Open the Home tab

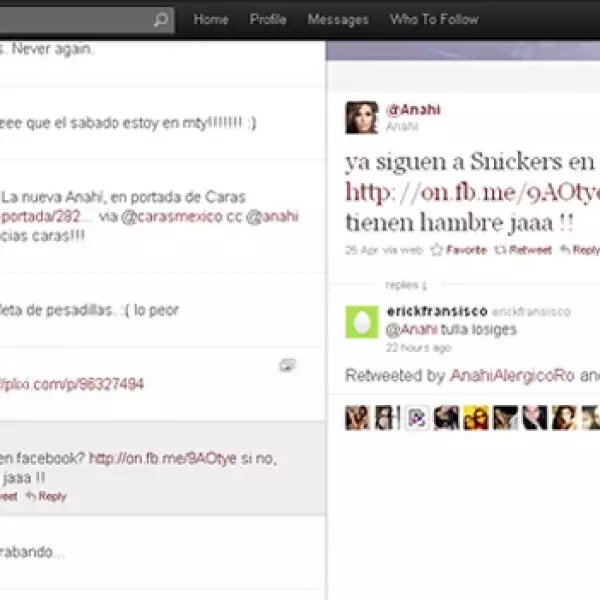click(211, 20)
